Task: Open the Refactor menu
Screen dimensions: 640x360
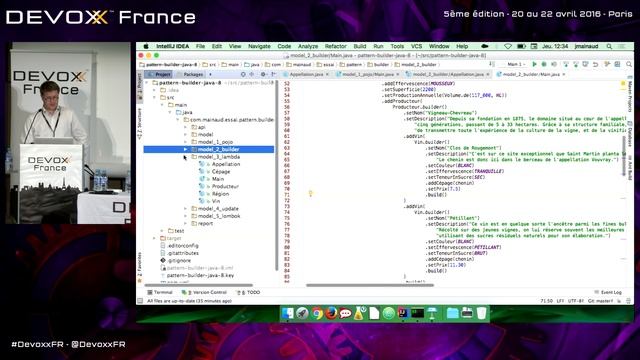Action: pyautogui.click(x=336, y=47)
